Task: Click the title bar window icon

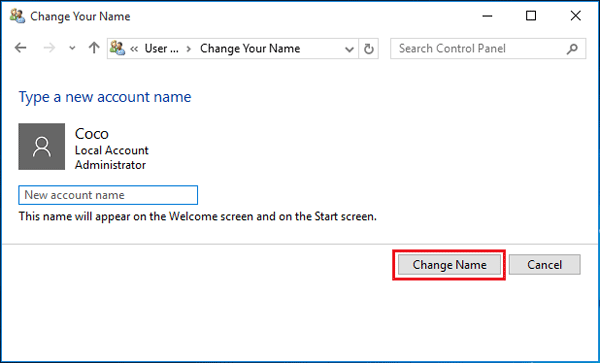Action: [17, 16]
